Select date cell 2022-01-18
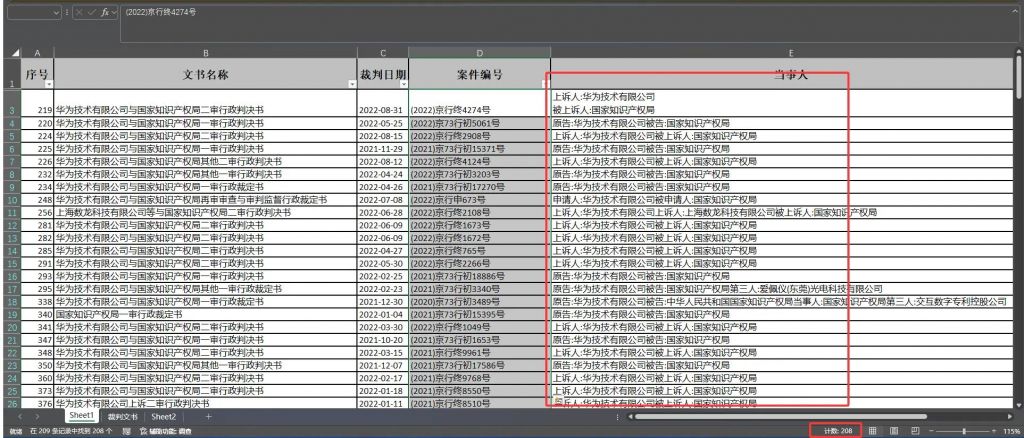Screen dimensions: 1024x438 pyautogui.click(x=383, y=390)
